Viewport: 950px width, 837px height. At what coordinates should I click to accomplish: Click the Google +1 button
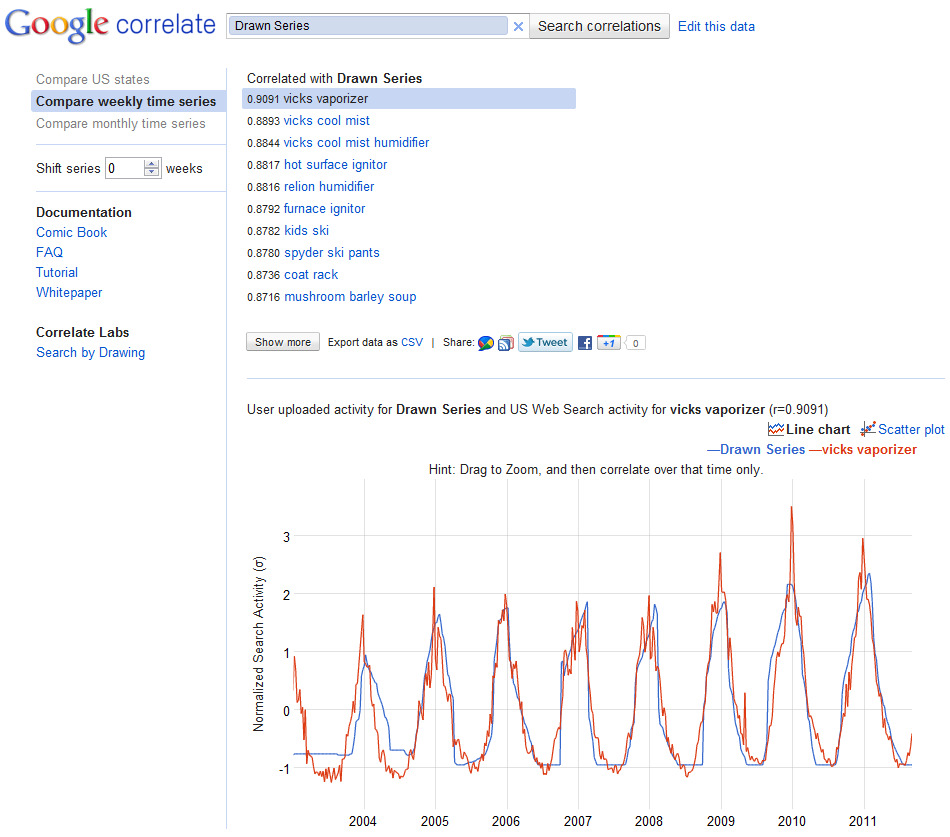[608, 342]
